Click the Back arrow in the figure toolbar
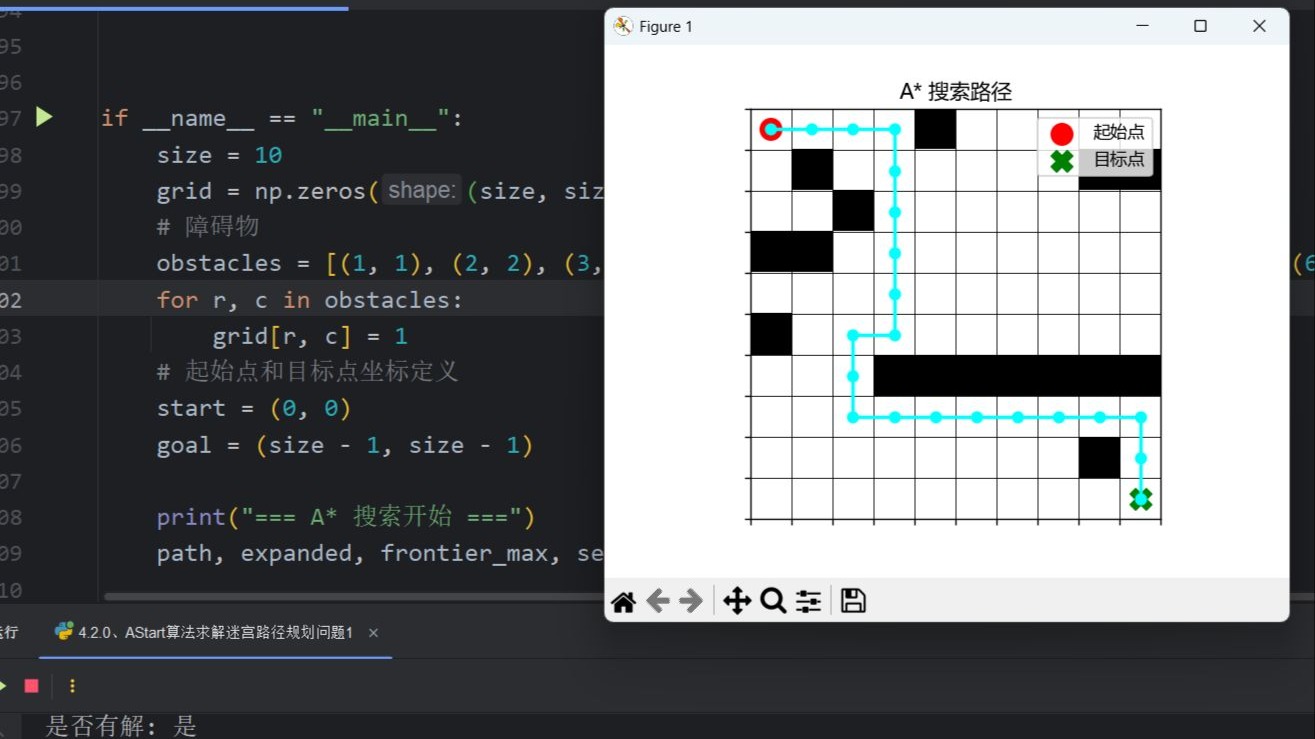 [657, 600]
